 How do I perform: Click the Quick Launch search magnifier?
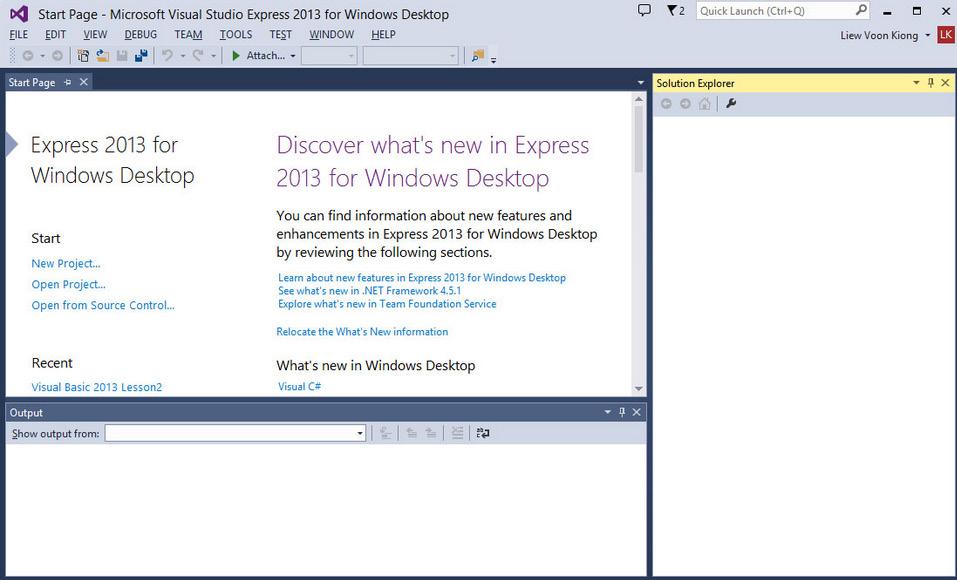click(x=861, y=10)
